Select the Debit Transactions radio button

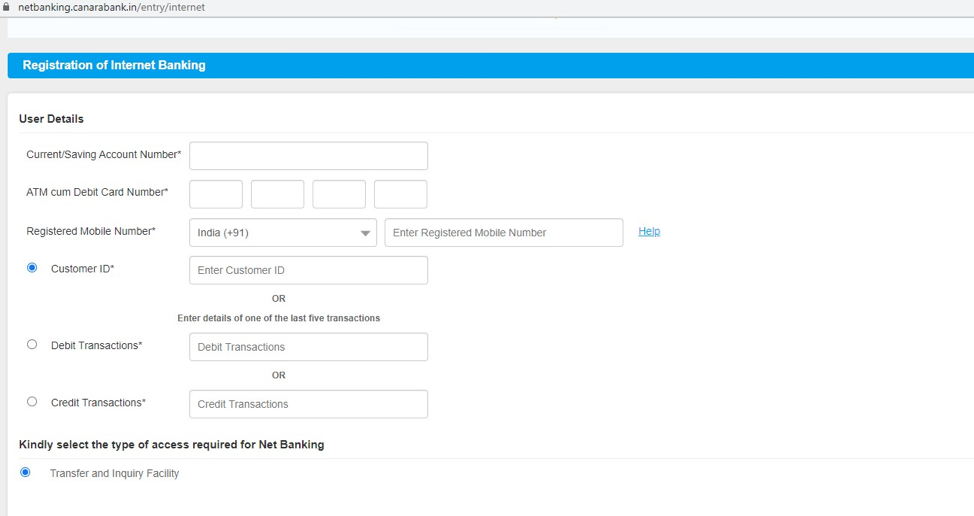[x=32, y=345]
